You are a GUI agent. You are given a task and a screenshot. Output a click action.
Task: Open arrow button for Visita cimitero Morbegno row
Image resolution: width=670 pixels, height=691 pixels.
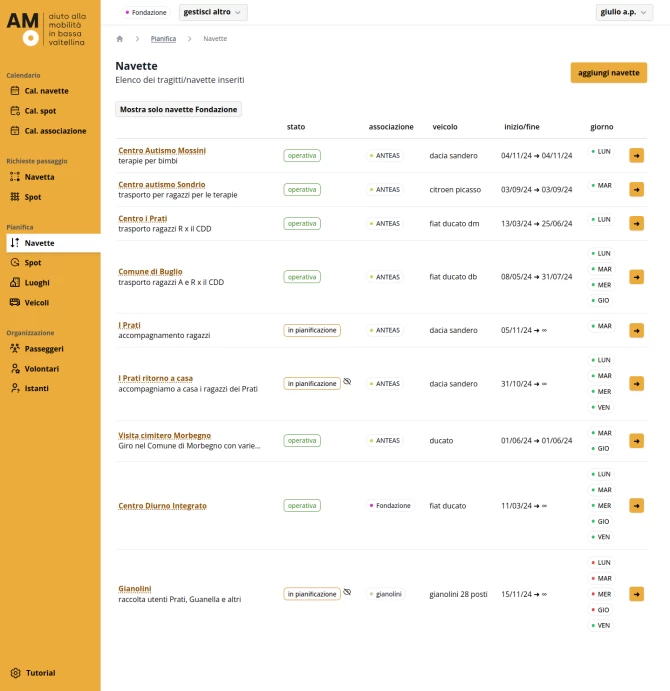(636, 440)
